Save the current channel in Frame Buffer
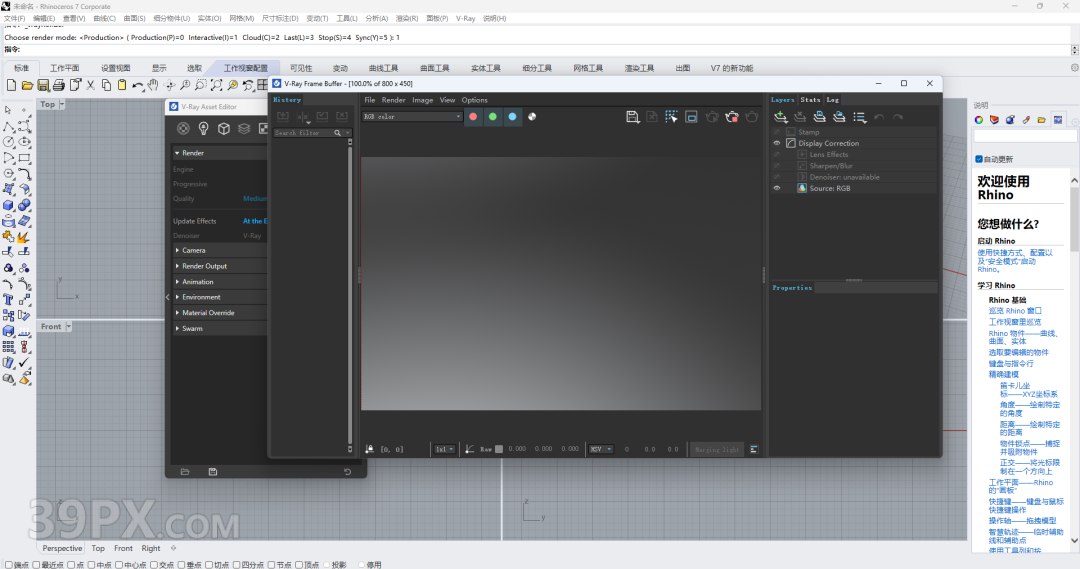The height and width of the screenshot is (569, 1080). 632,117
